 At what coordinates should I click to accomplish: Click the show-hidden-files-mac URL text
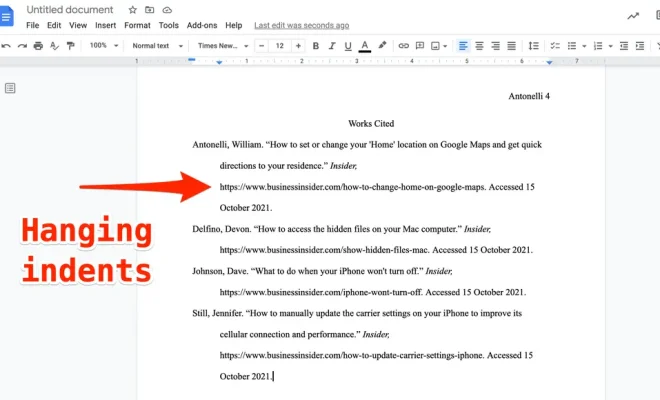click(324, 250)
